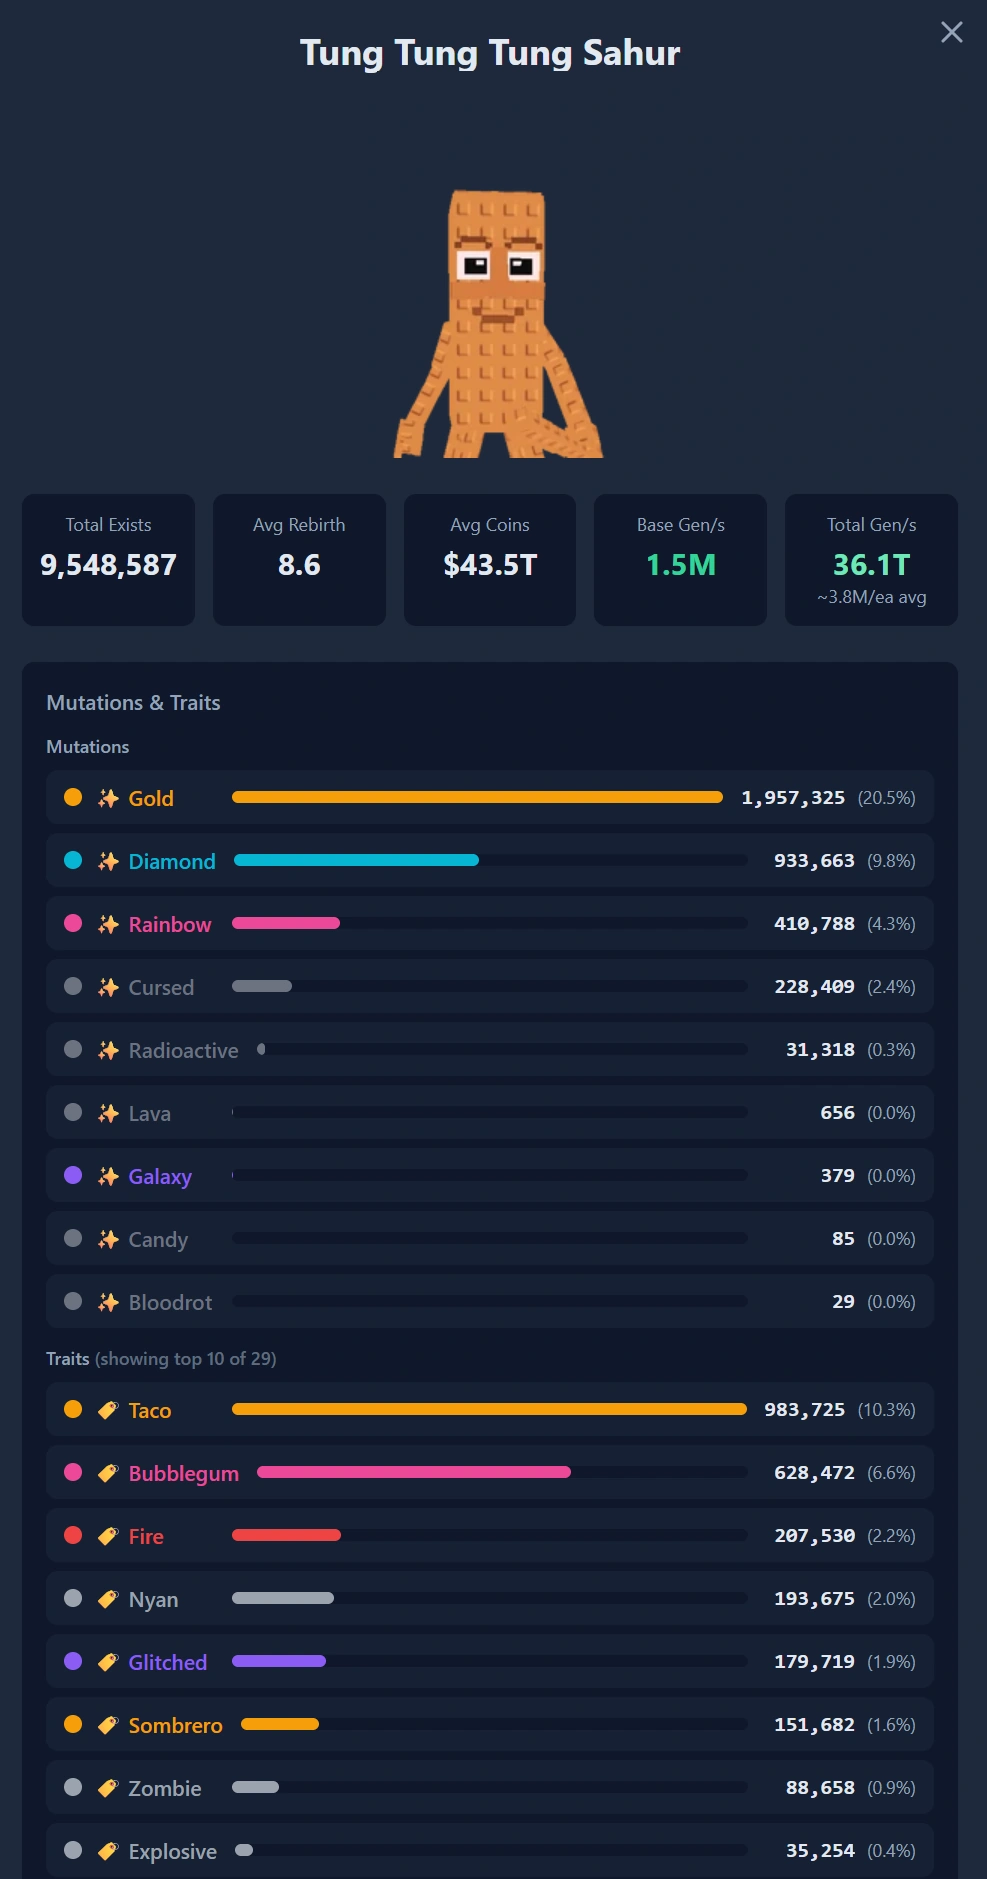This screenshot has width=987, height=1879.
Task: Click the sparkle icon beside Gold
Action: (108, 798)
